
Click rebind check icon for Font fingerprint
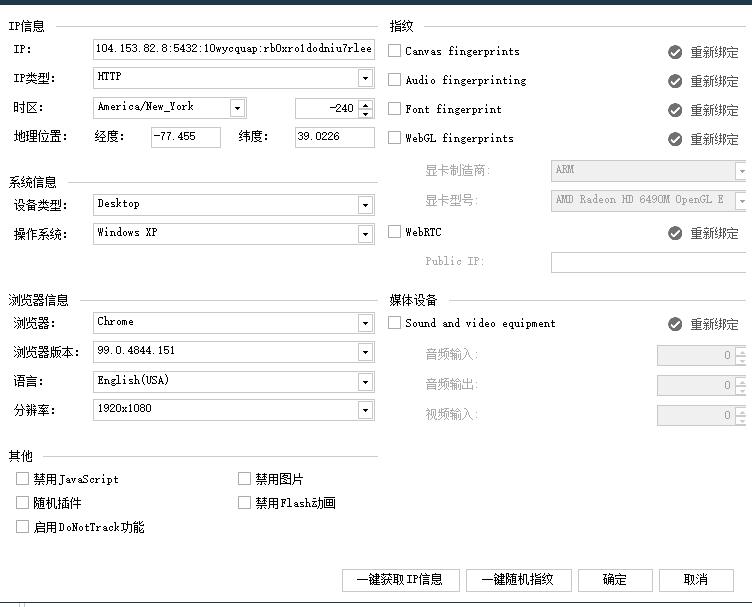(675, 110)
